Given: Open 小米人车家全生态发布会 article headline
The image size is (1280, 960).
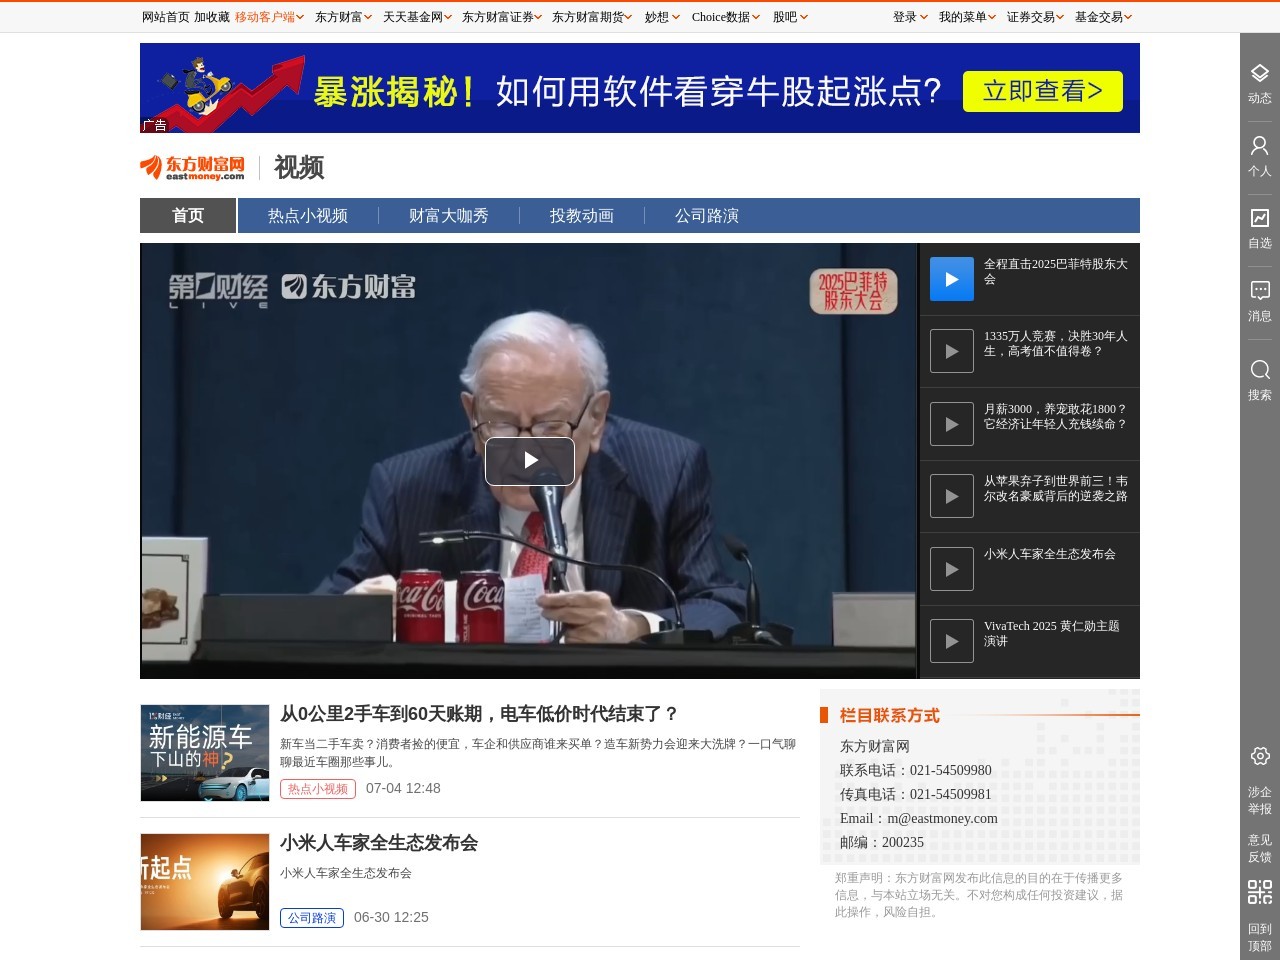Looking at the screenshot, I should point(379,843).
